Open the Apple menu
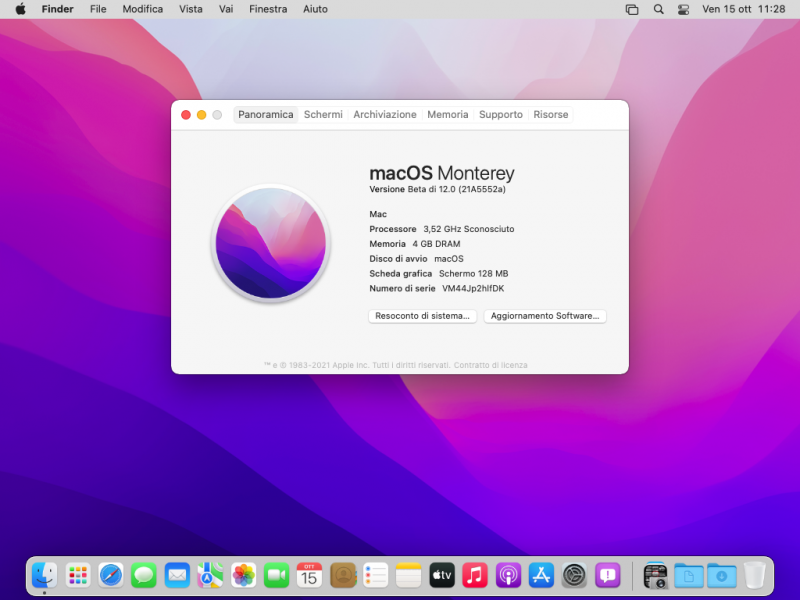The image size is (800, 600). (x=19, y=9)
